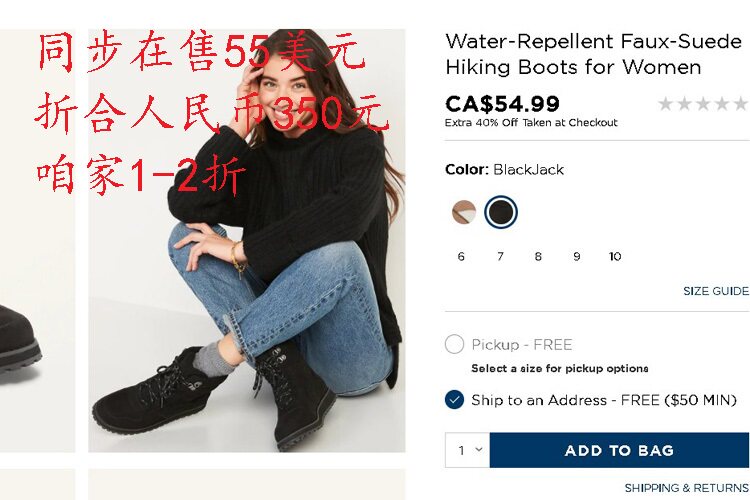Viewport: 750px width, 500px height.
Task: Open the quantity dropdown
Action: tap(468, 450)
